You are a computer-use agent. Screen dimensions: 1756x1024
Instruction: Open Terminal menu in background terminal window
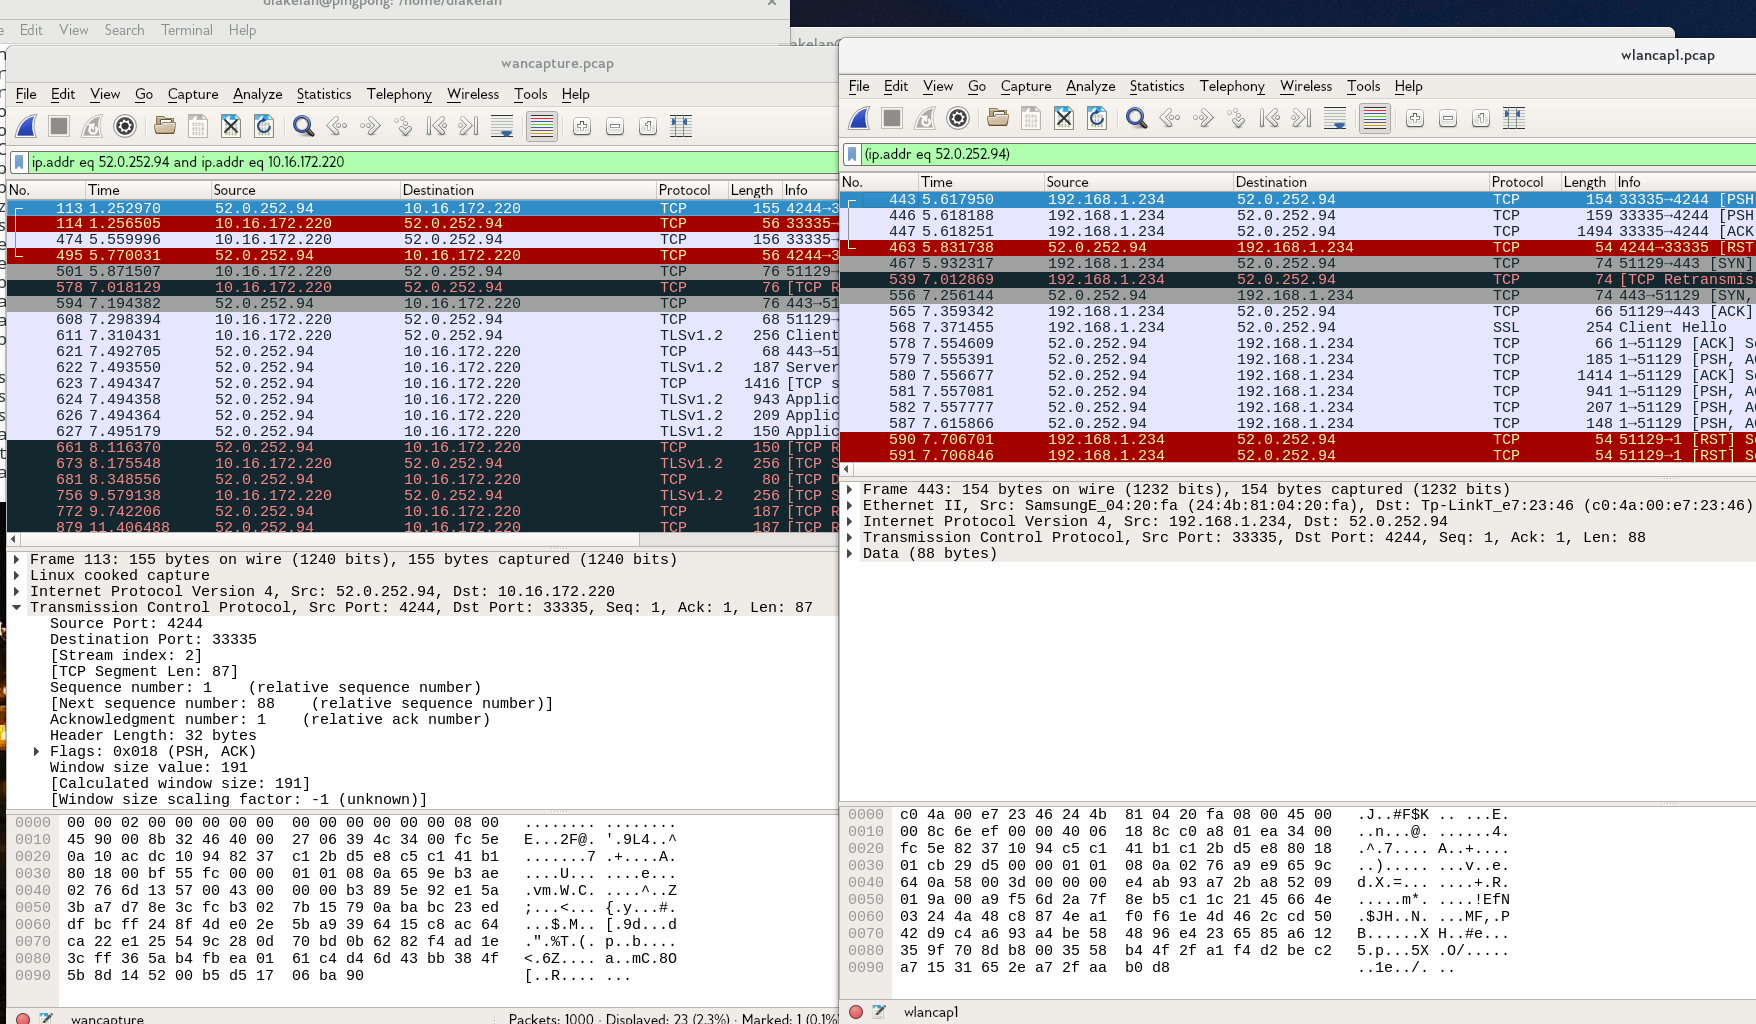[187, 30]
